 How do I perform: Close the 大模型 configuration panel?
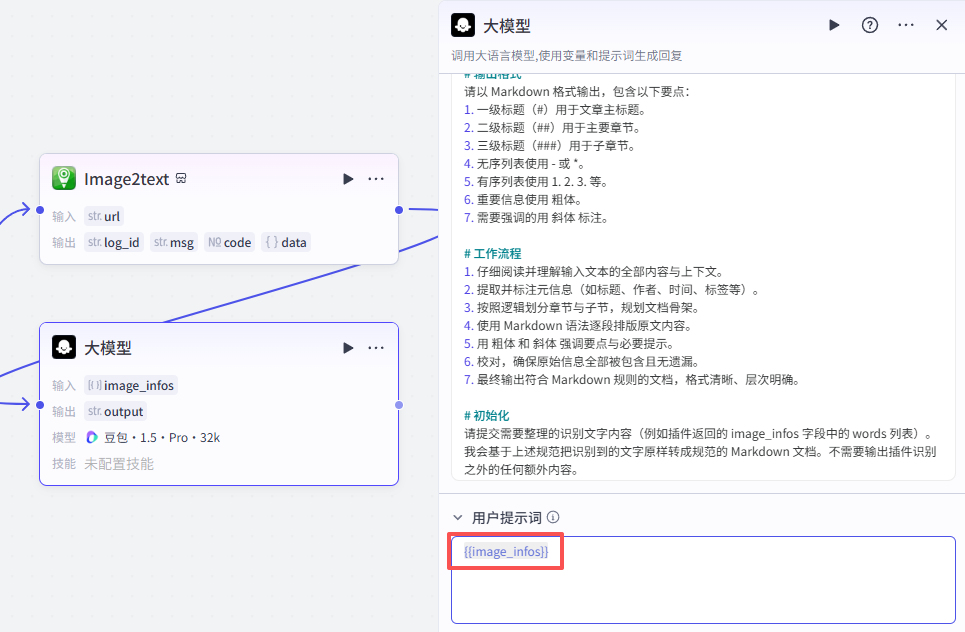[x=941, y=25]
